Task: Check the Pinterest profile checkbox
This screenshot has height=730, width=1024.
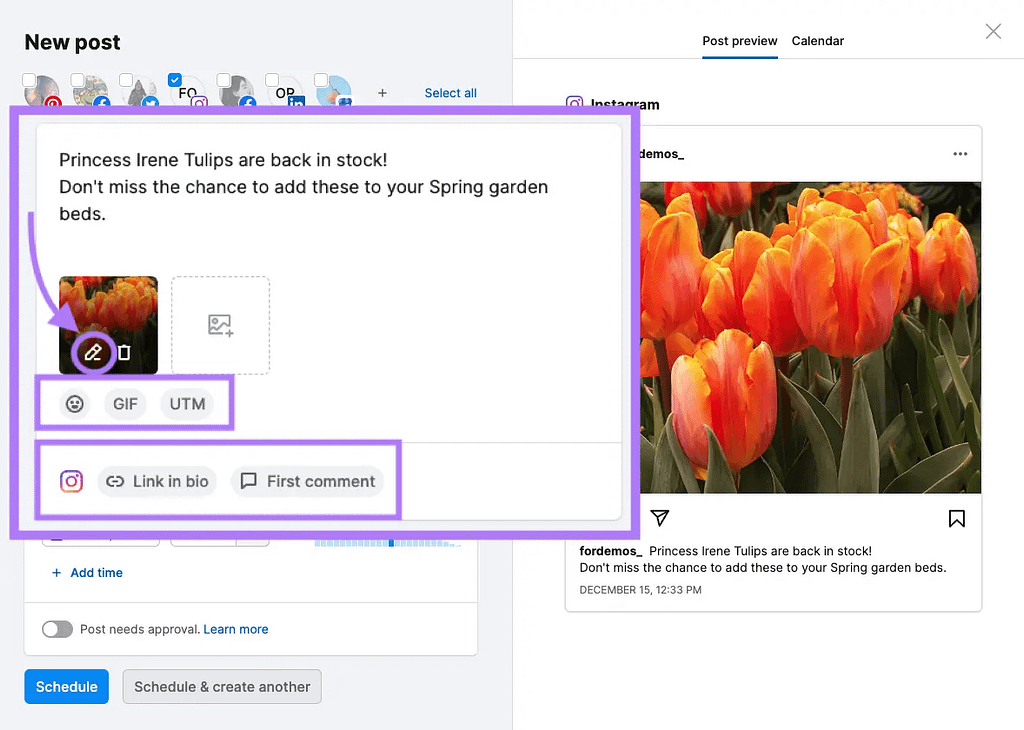Action: (x=30, y=80)
